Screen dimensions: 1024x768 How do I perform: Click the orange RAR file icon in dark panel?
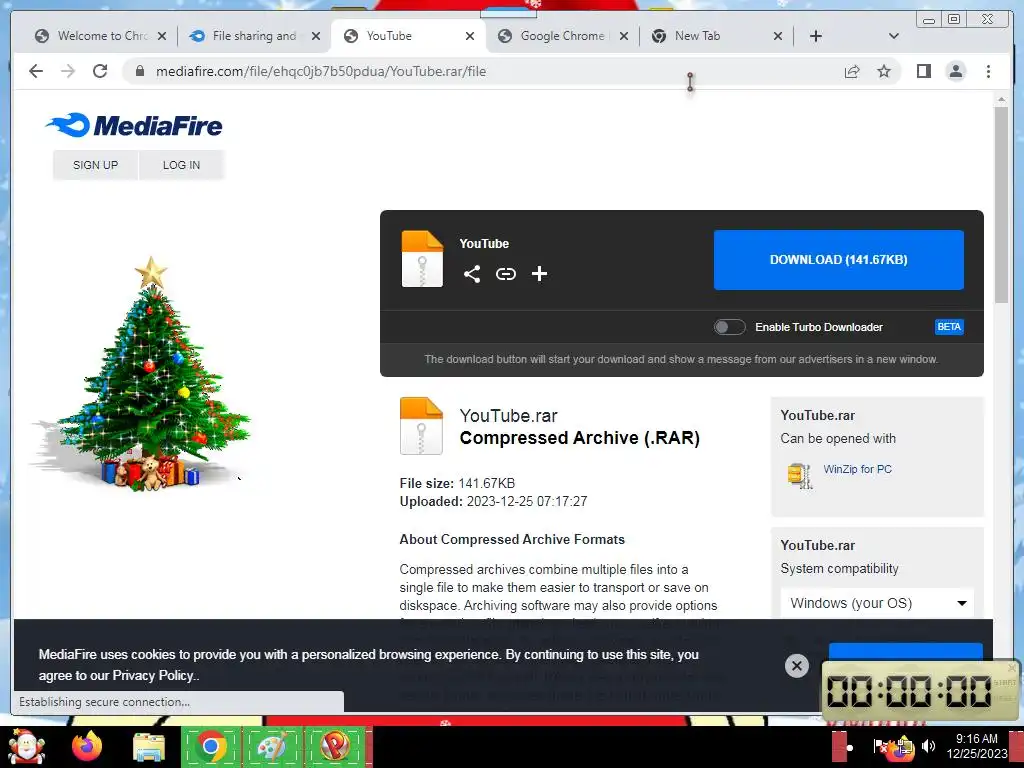tap(422, 259)
